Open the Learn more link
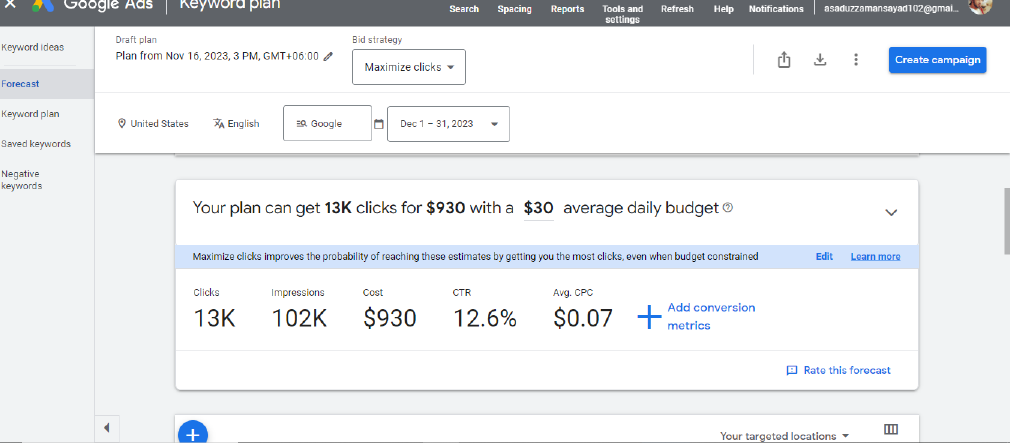Viewport: 1010px width, 443px height. 875,256
